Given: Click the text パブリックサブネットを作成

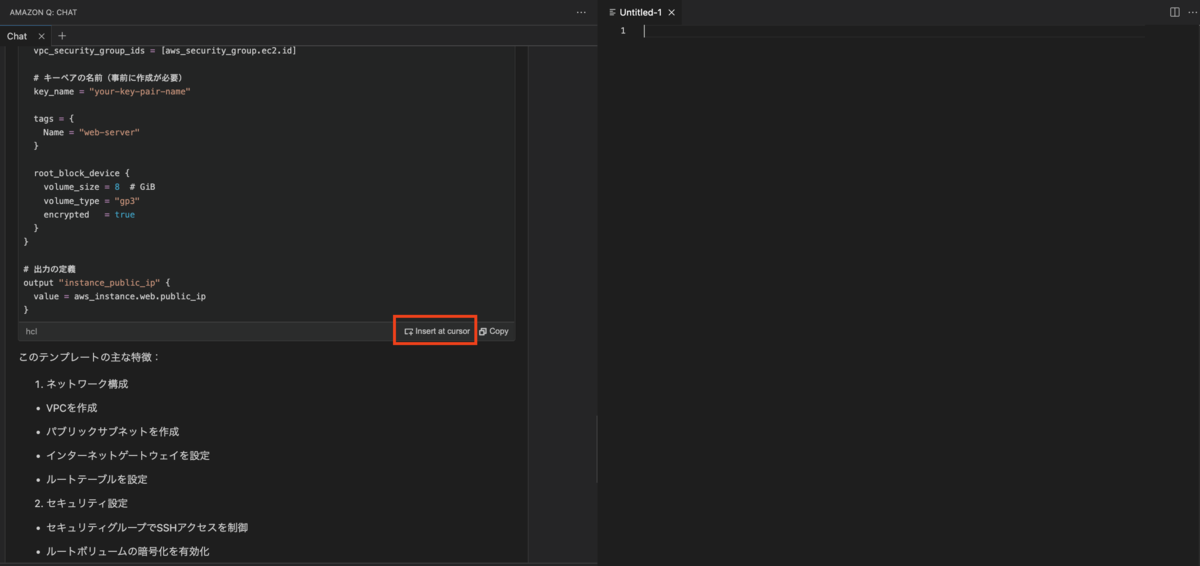Looking at the screenshot, I should (x=112, y=432).
